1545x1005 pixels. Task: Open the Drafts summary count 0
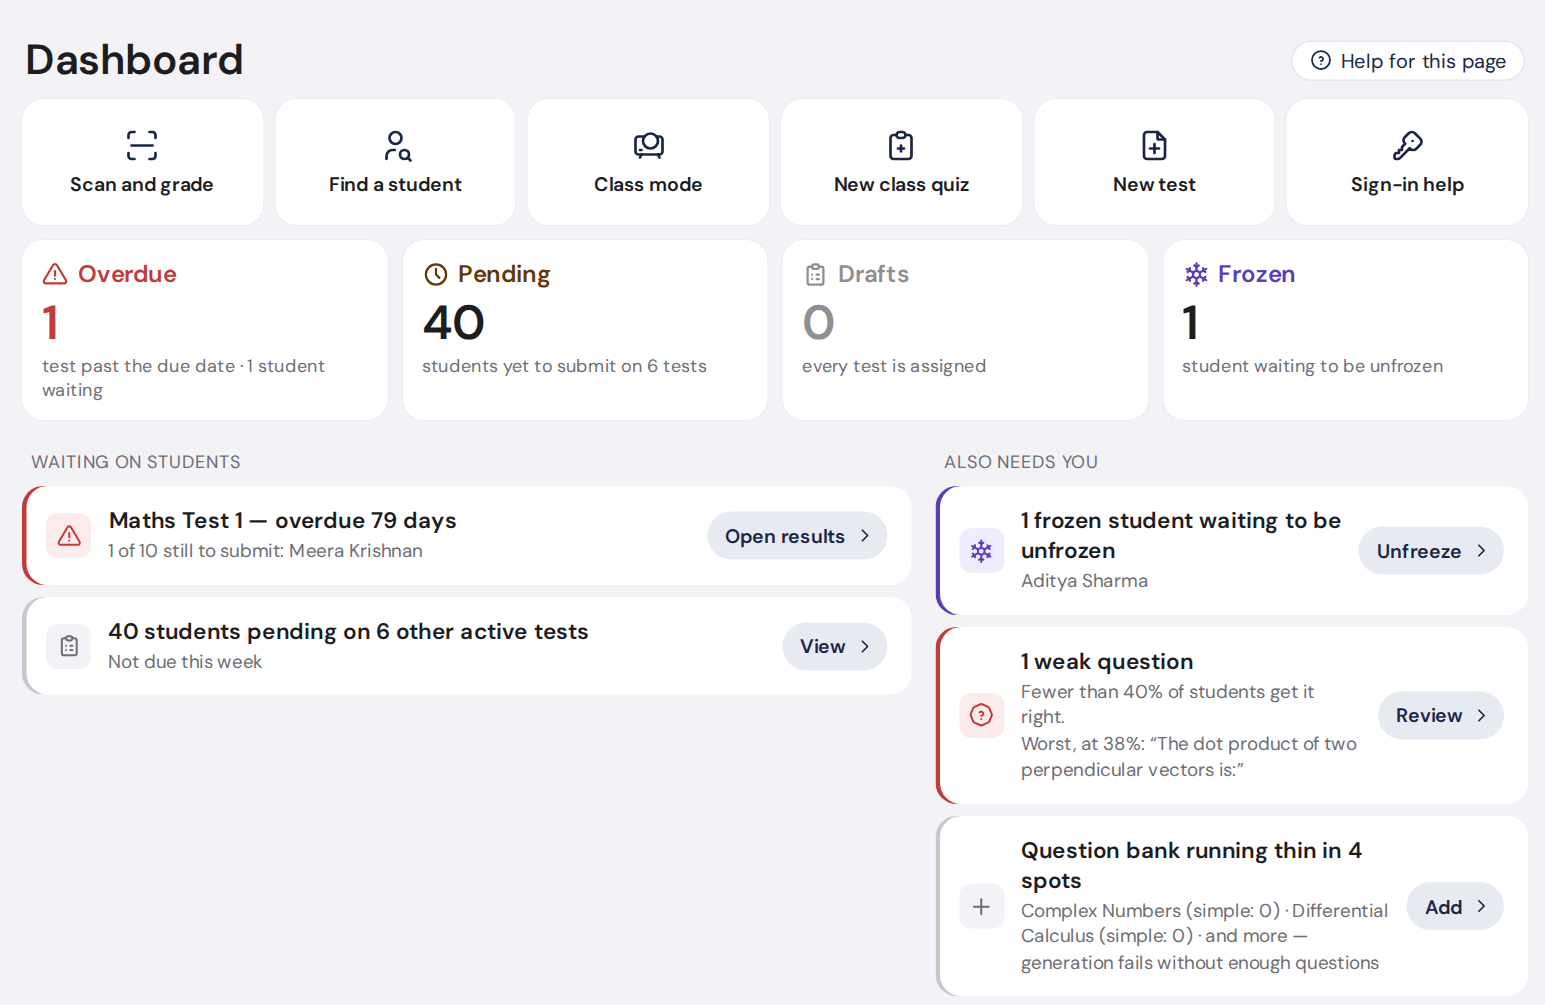(x=819, y=322)
